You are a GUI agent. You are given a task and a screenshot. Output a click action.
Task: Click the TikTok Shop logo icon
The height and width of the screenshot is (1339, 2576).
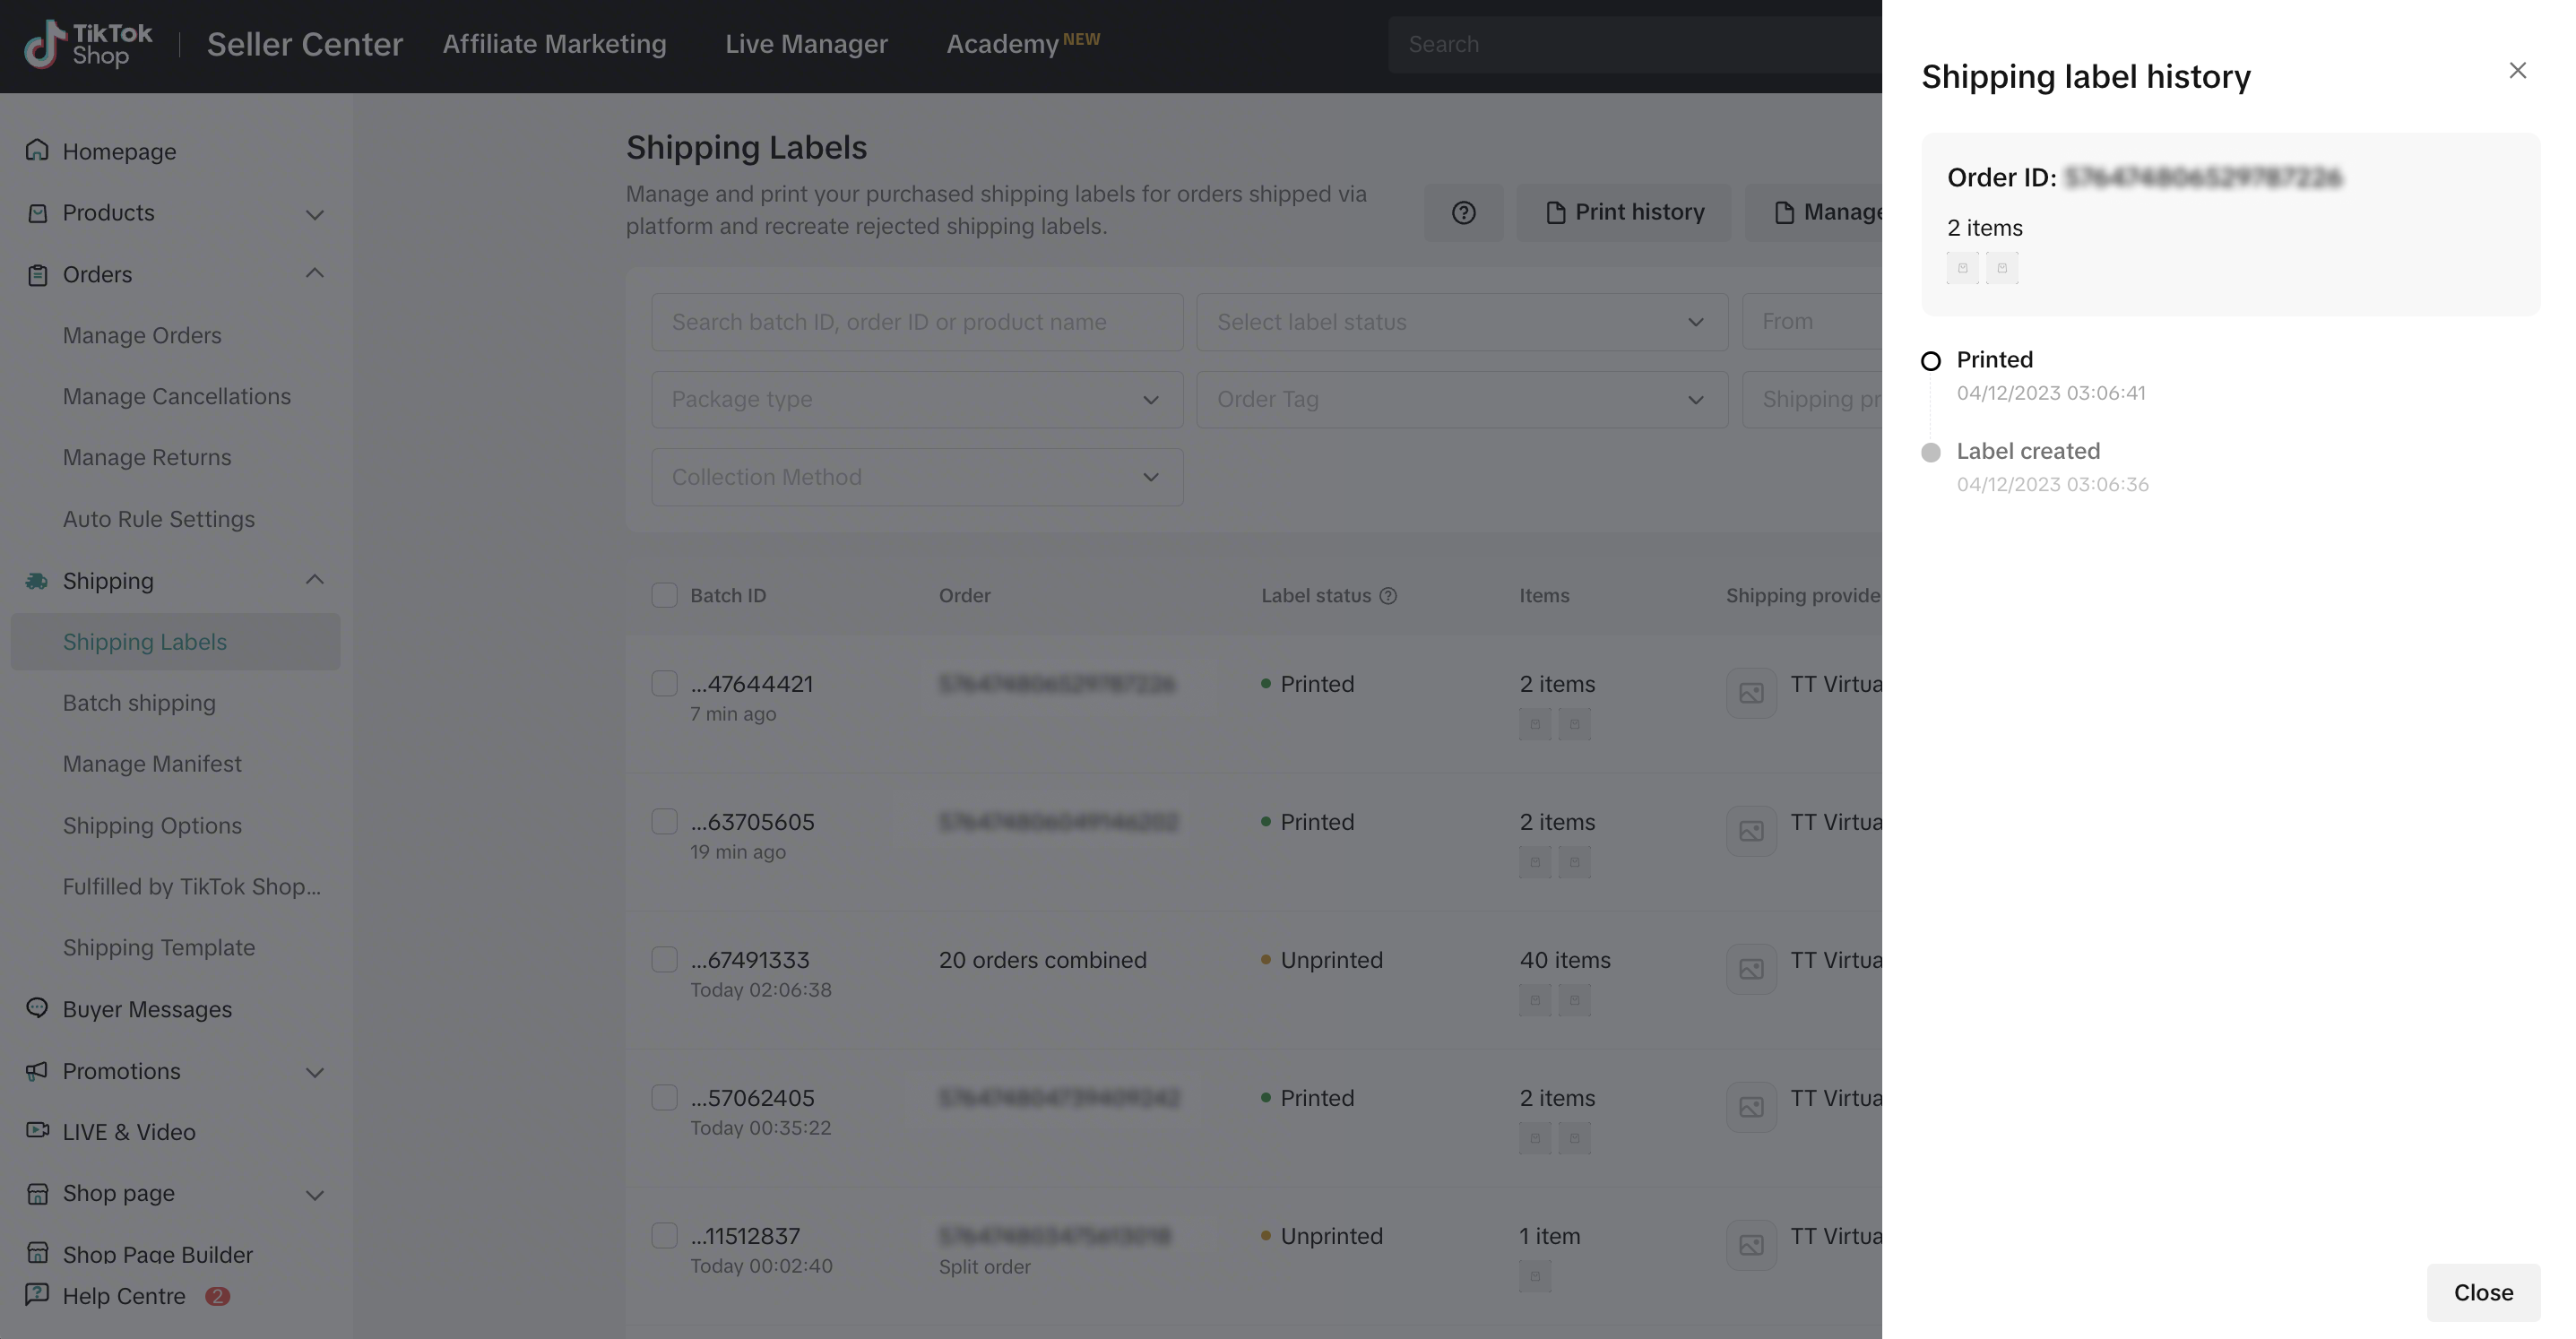[x=44, y=45]
